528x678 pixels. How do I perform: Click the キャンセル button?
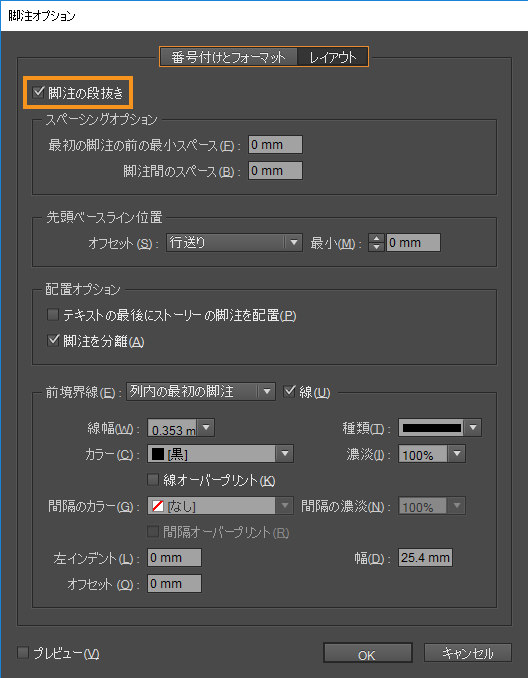[467, 653]
